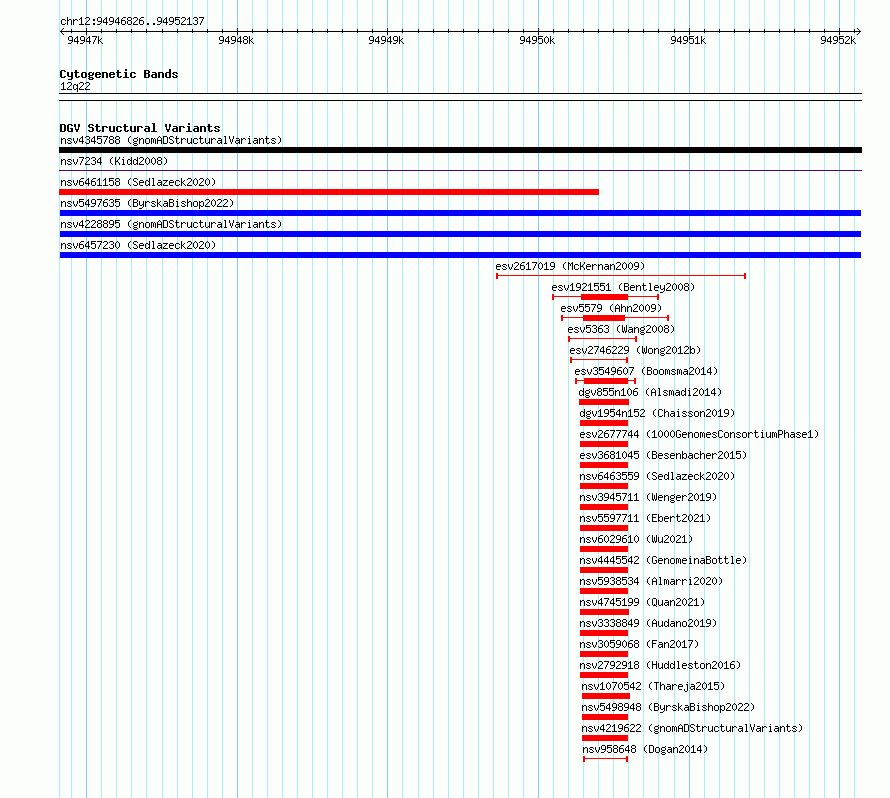Select the red nsv2792918 bar
Screen dimensions: 890x798
(x=604, y=675)
